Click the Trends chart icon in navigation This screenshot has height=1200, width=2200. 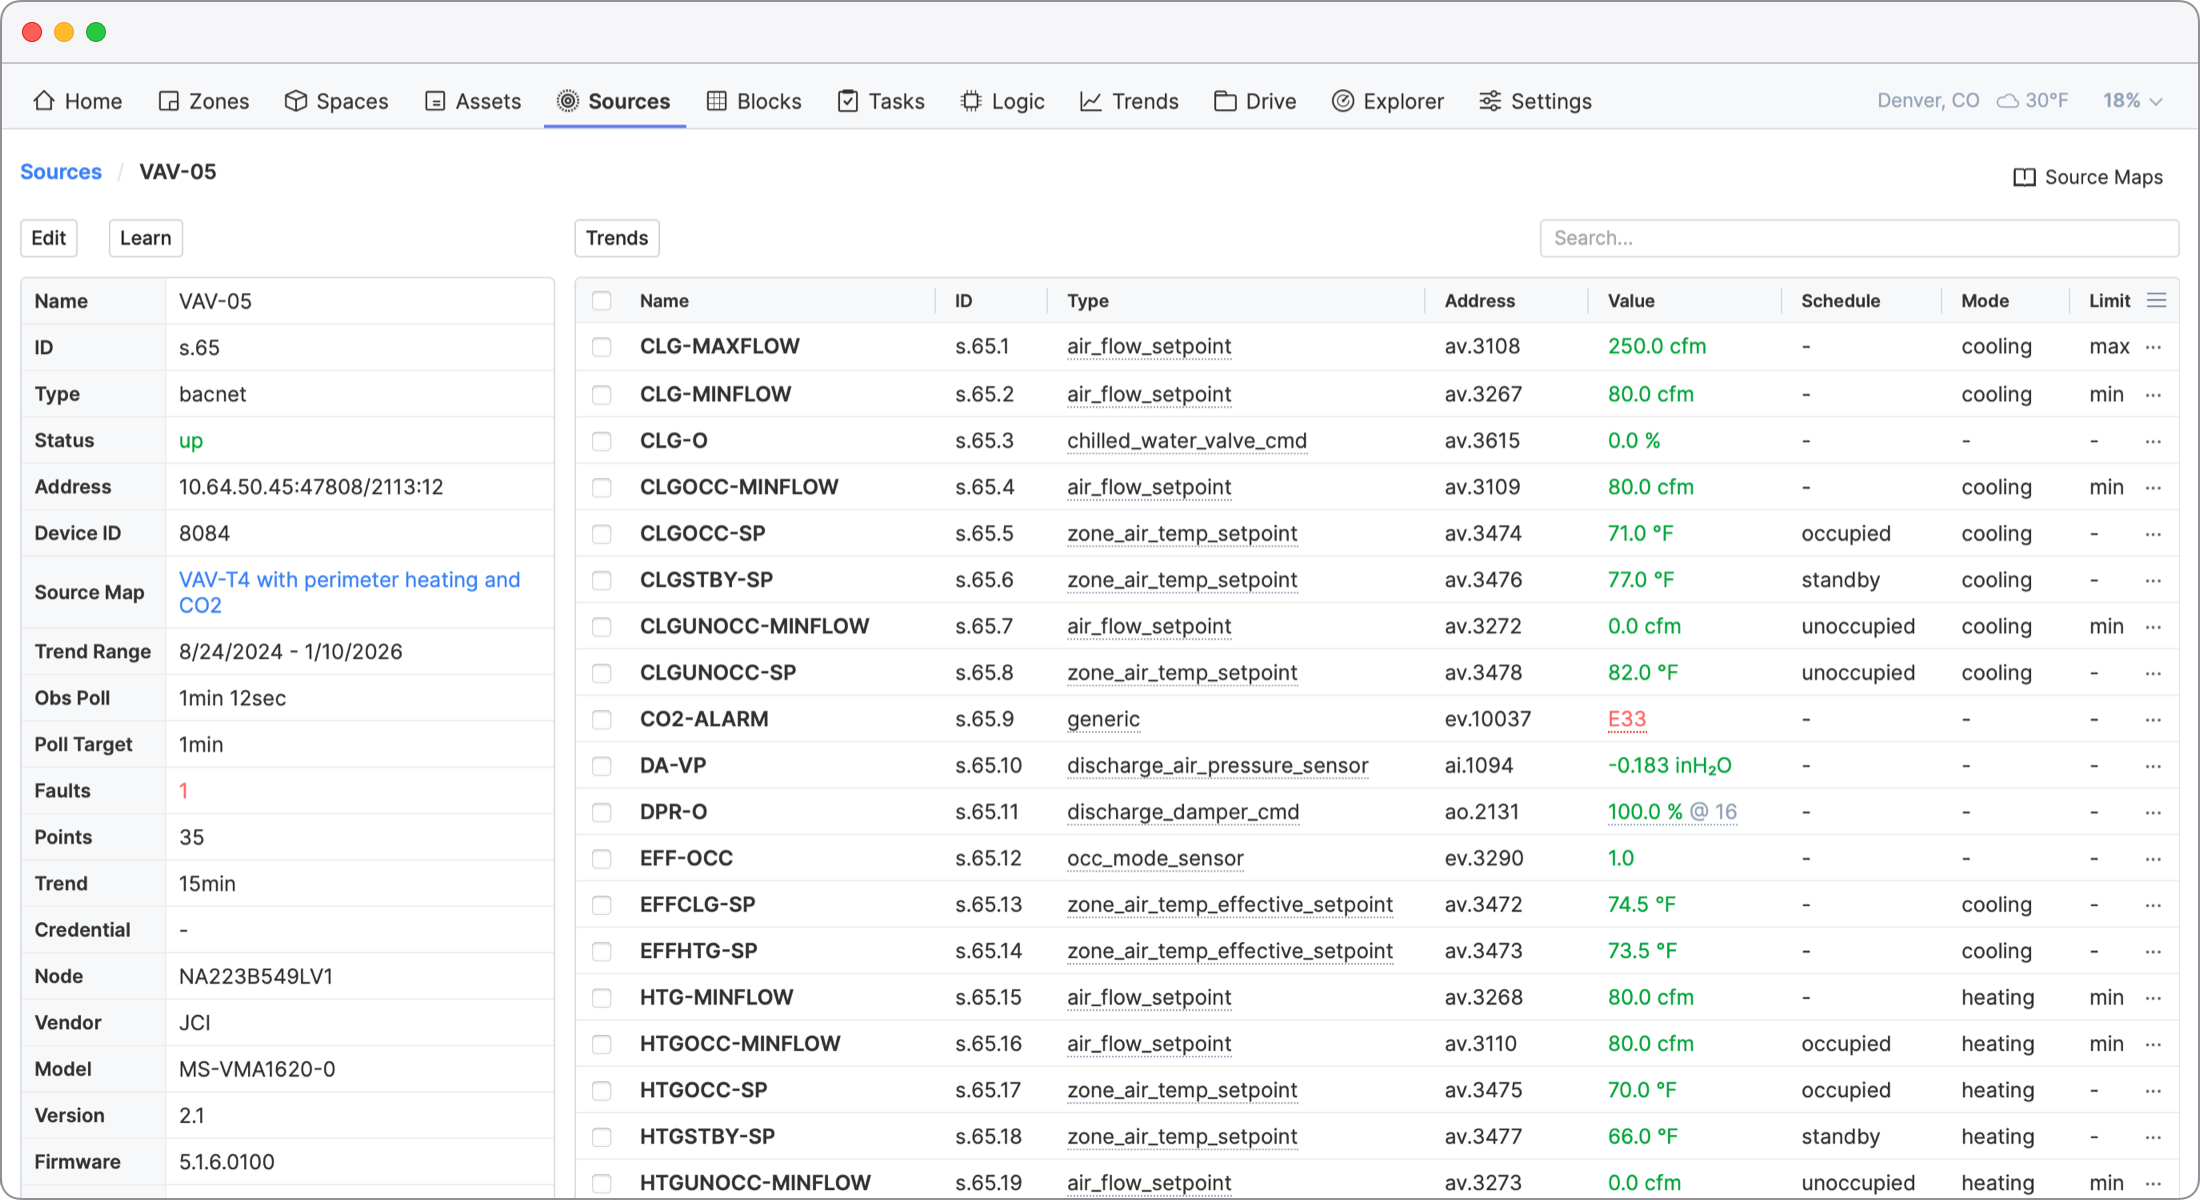[x=1091, y=101]
